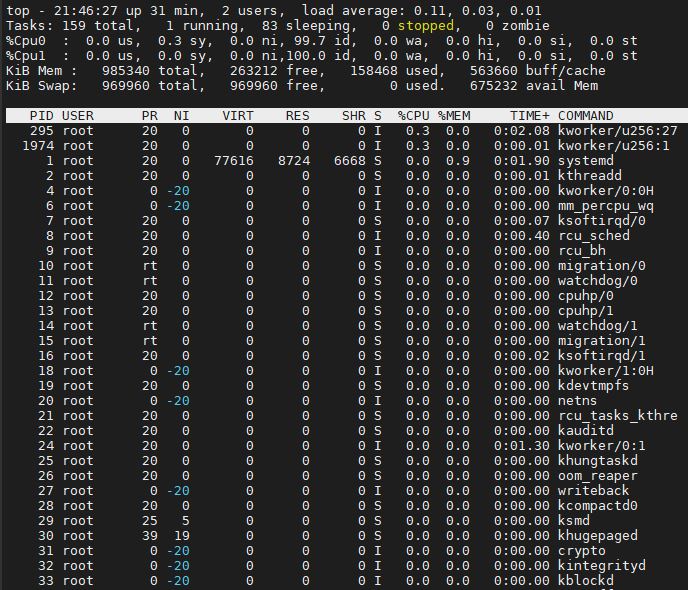Click PID 1974 in the process list
Screen dimensions: 688x590
pyautogui.click(x=38, y=146)
